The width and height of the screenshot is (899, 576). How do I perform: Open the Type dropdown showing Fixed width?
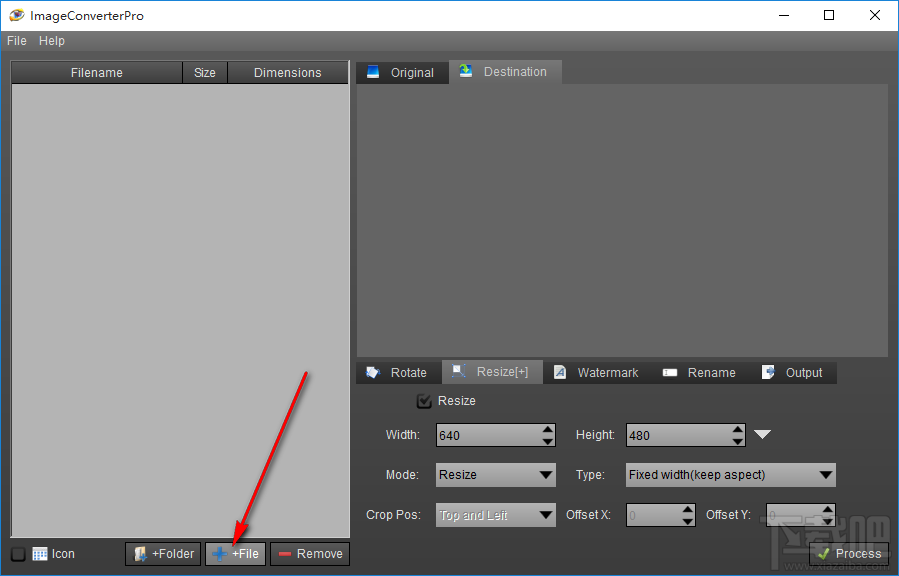[730, 474]
